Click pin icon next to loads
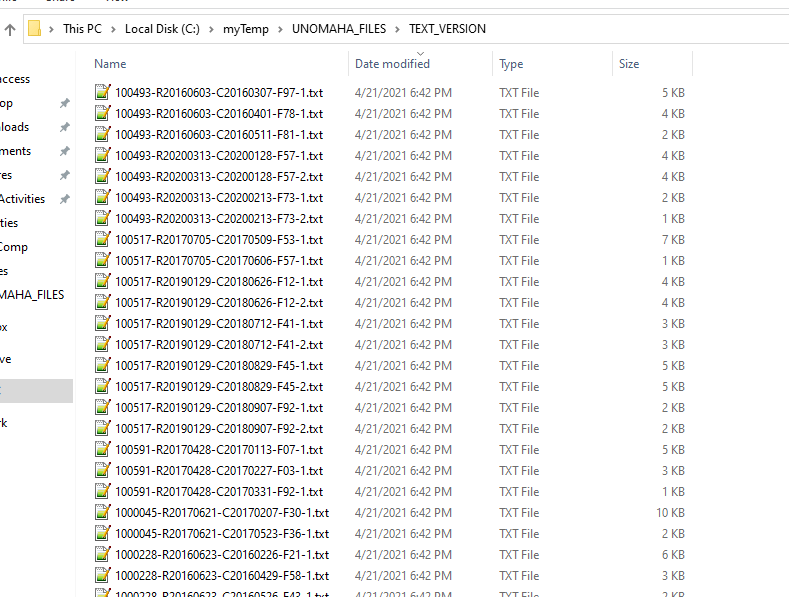The height and width of the screenshot is (597, 789). pos(64,127)
